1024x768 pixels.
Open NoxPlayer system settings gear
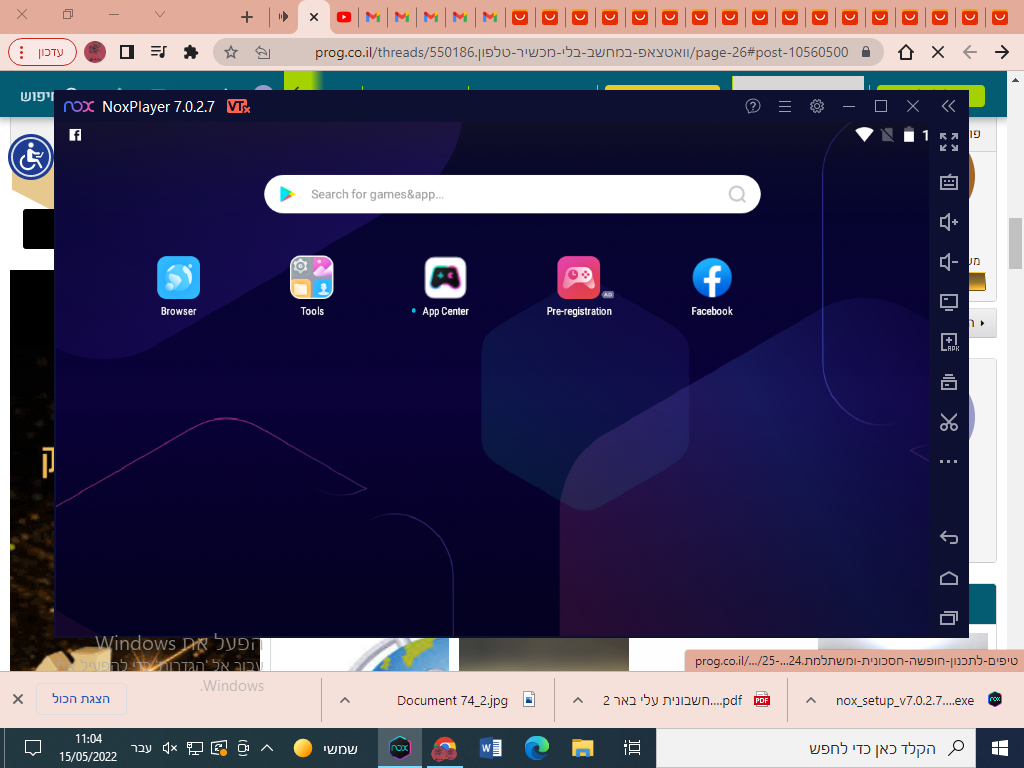[817, 106]
